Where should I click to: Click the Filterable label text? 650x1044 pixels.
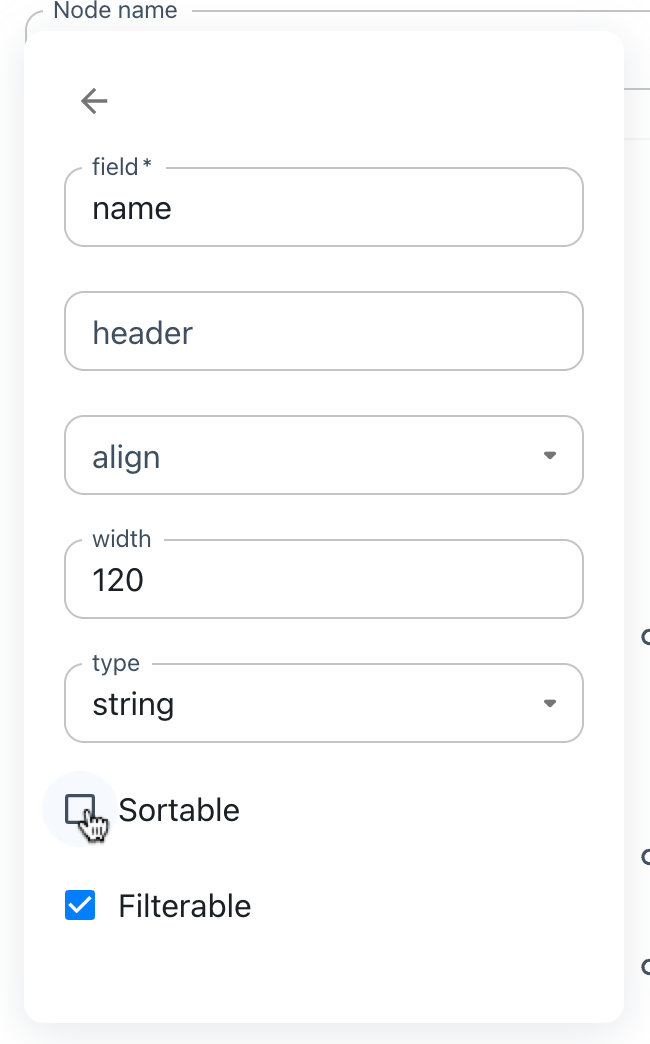185,906
